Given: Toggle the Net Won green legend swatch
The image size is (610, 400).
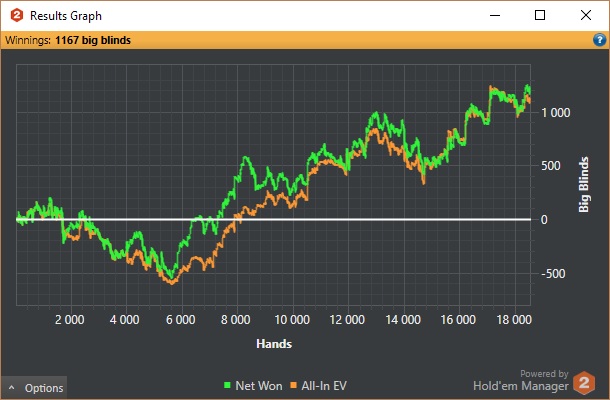Looking at the screenshot, I should [x=227, y=385].
